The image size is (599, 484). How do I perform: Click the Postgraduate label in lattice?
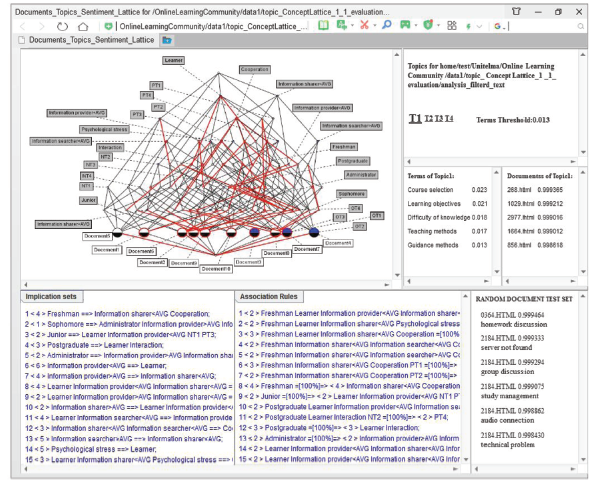tap(353, 161)
